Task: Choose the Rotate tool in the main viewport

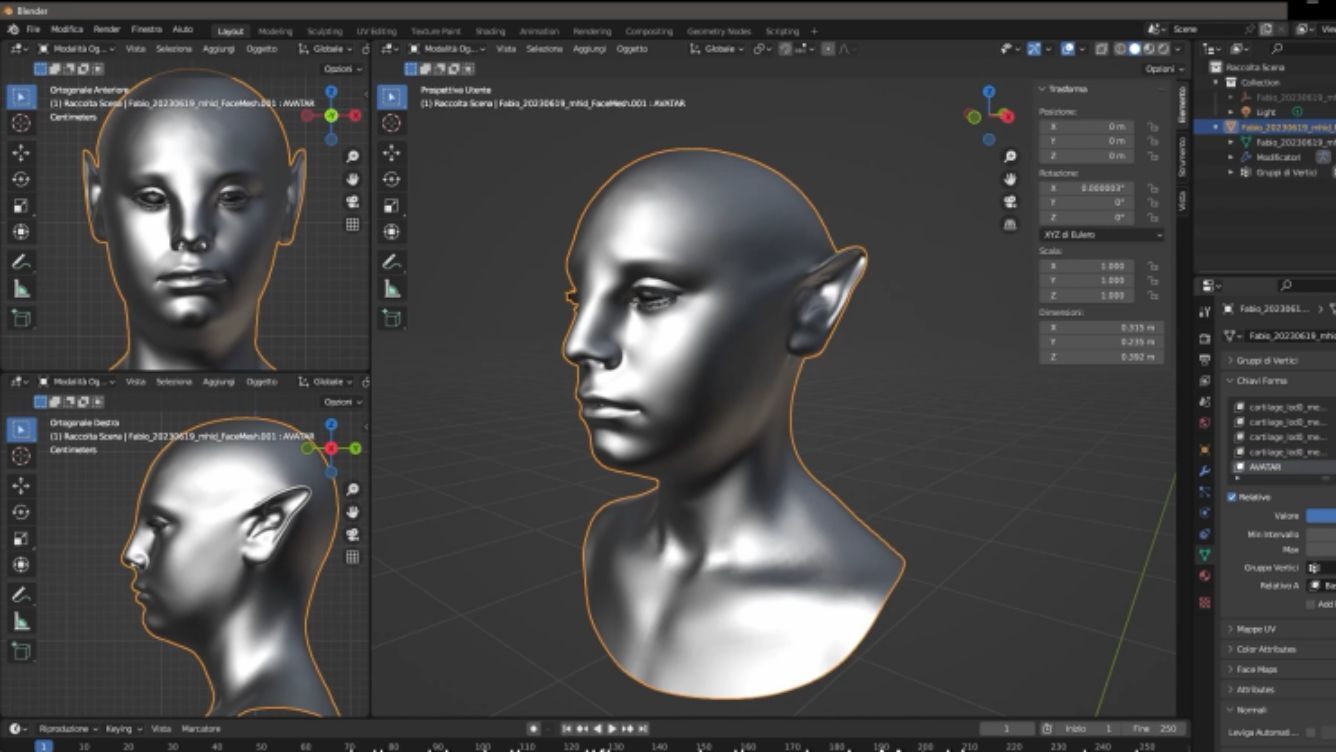Action: click(391, 179)
